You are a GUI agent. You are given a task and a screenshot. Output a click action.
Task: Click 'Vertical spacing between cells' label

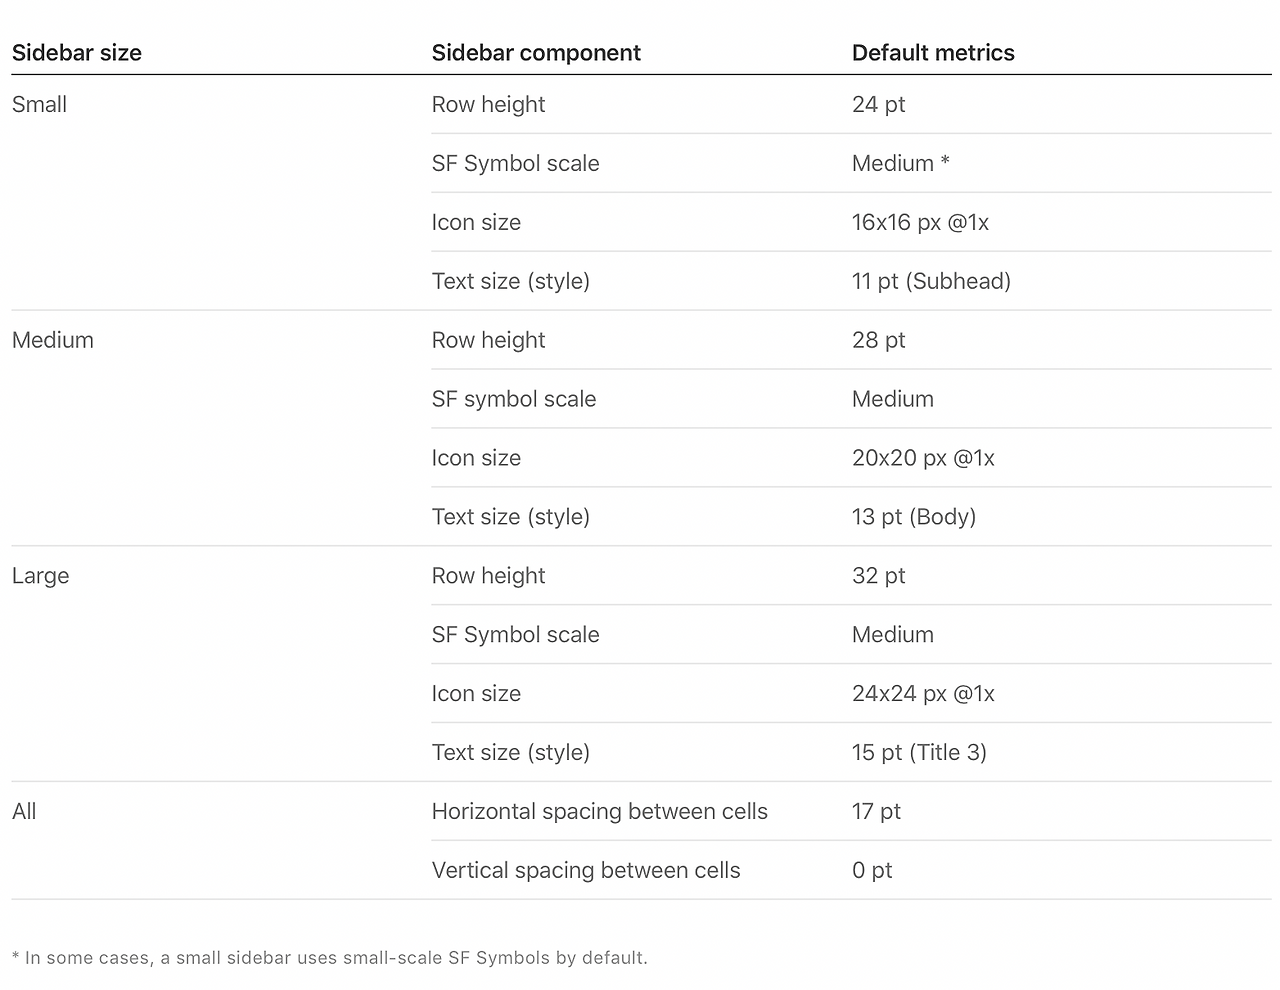click(x=586, y=870)
